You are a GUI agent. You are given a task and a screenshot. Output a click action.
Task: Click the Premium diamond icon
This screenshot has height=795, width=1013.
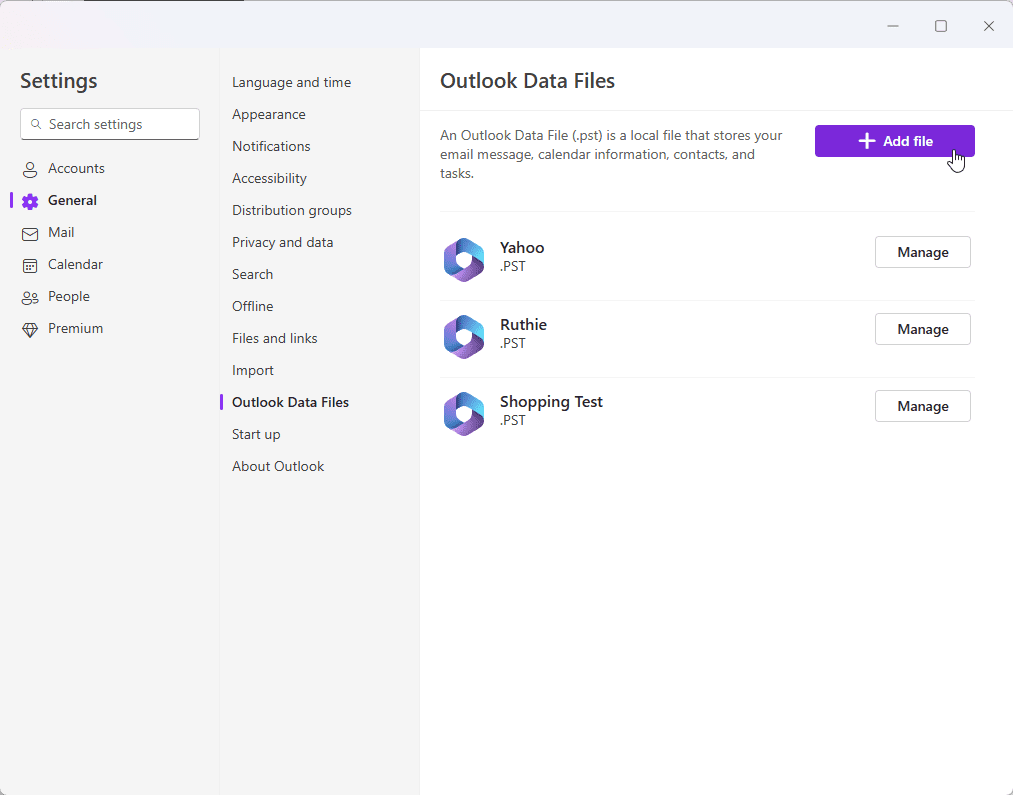click(30, 329)
